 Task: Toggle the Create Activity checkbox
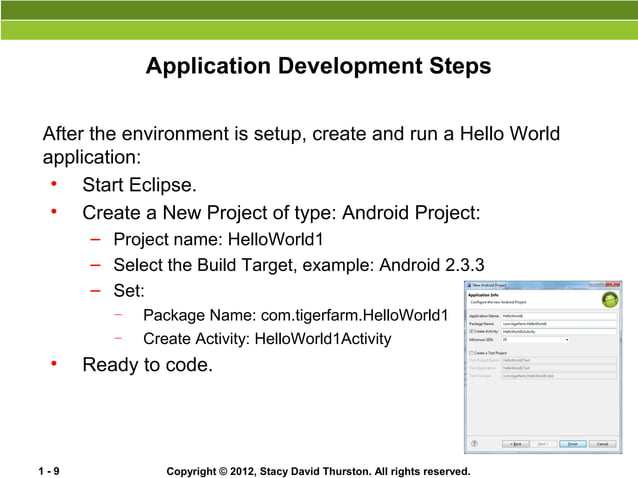(x=470, y=331)
